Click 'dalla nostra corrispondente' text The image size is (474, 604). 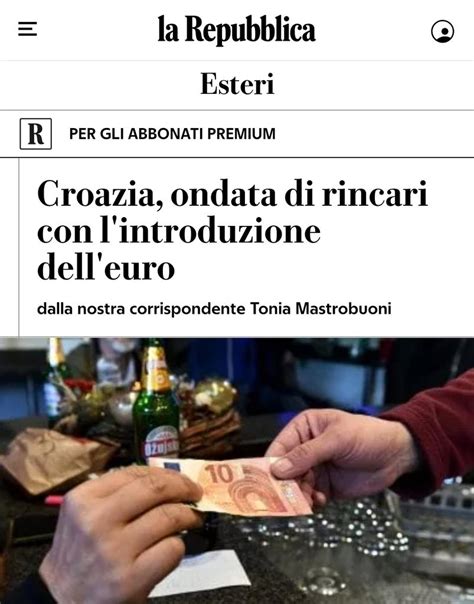click(x=141, y=309)
